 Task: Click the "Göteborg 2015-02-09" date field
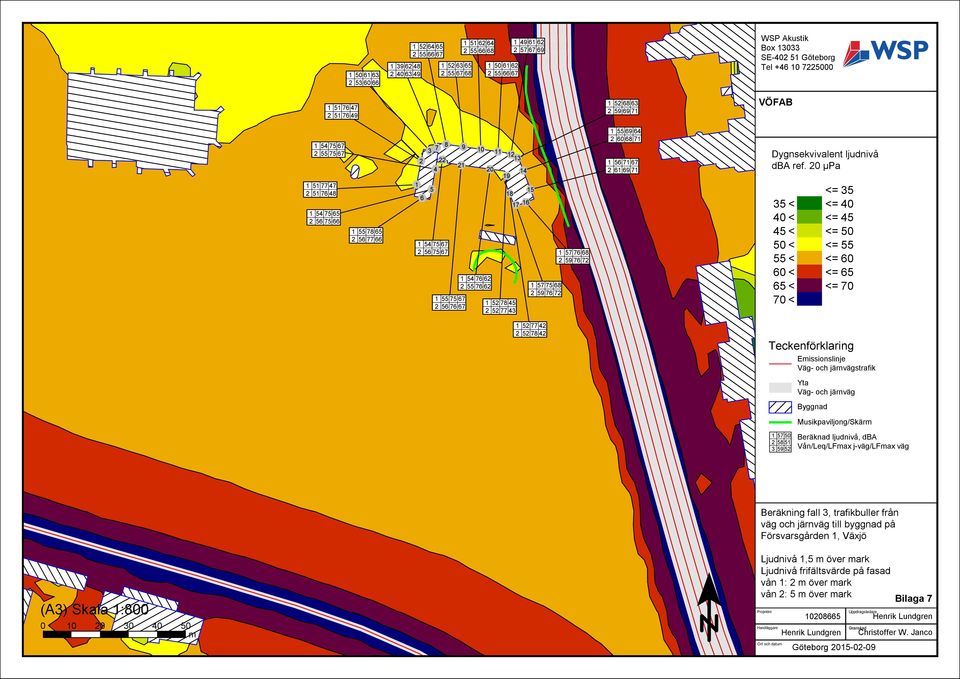pos(833,648)
